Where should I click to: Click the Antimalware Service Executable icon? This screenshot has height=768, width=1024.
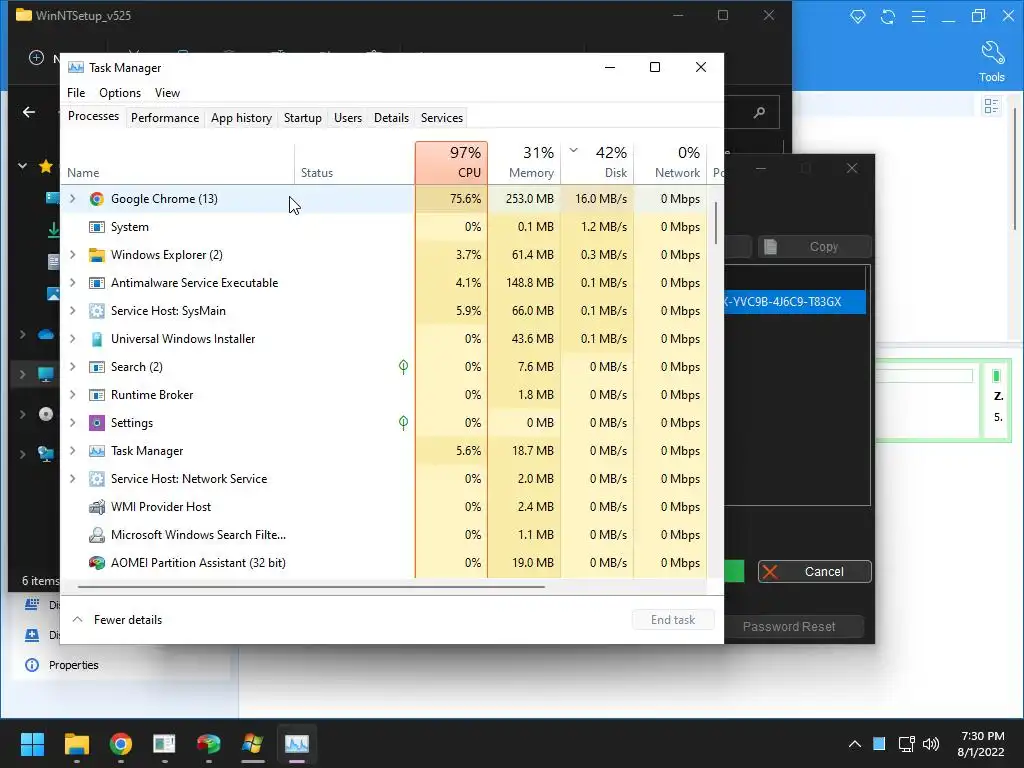(x=97, y=283)
